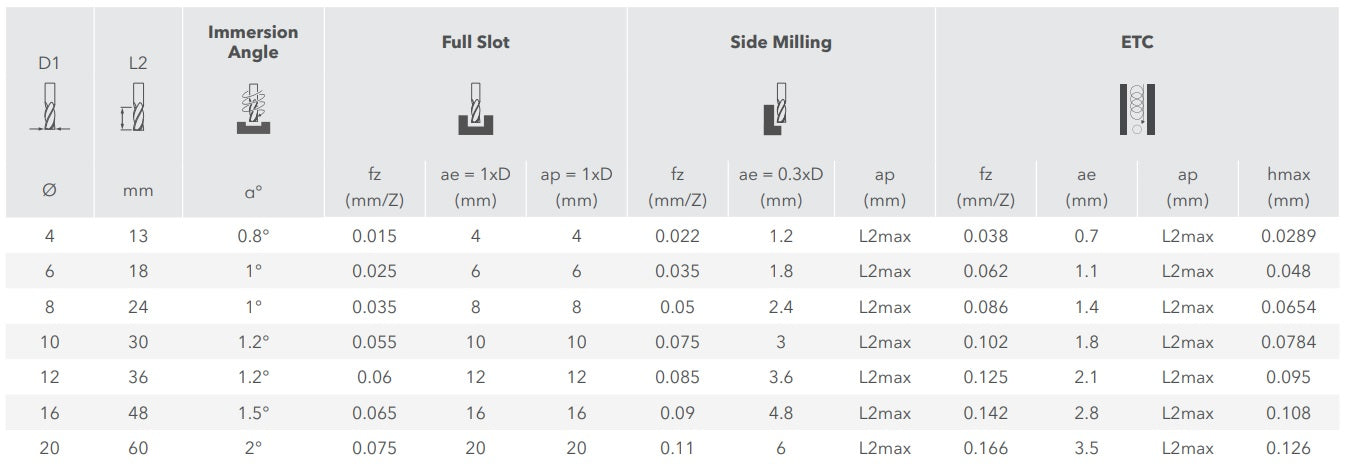
Task: Click the ap = 1xD column header
Action: point(576,187)
